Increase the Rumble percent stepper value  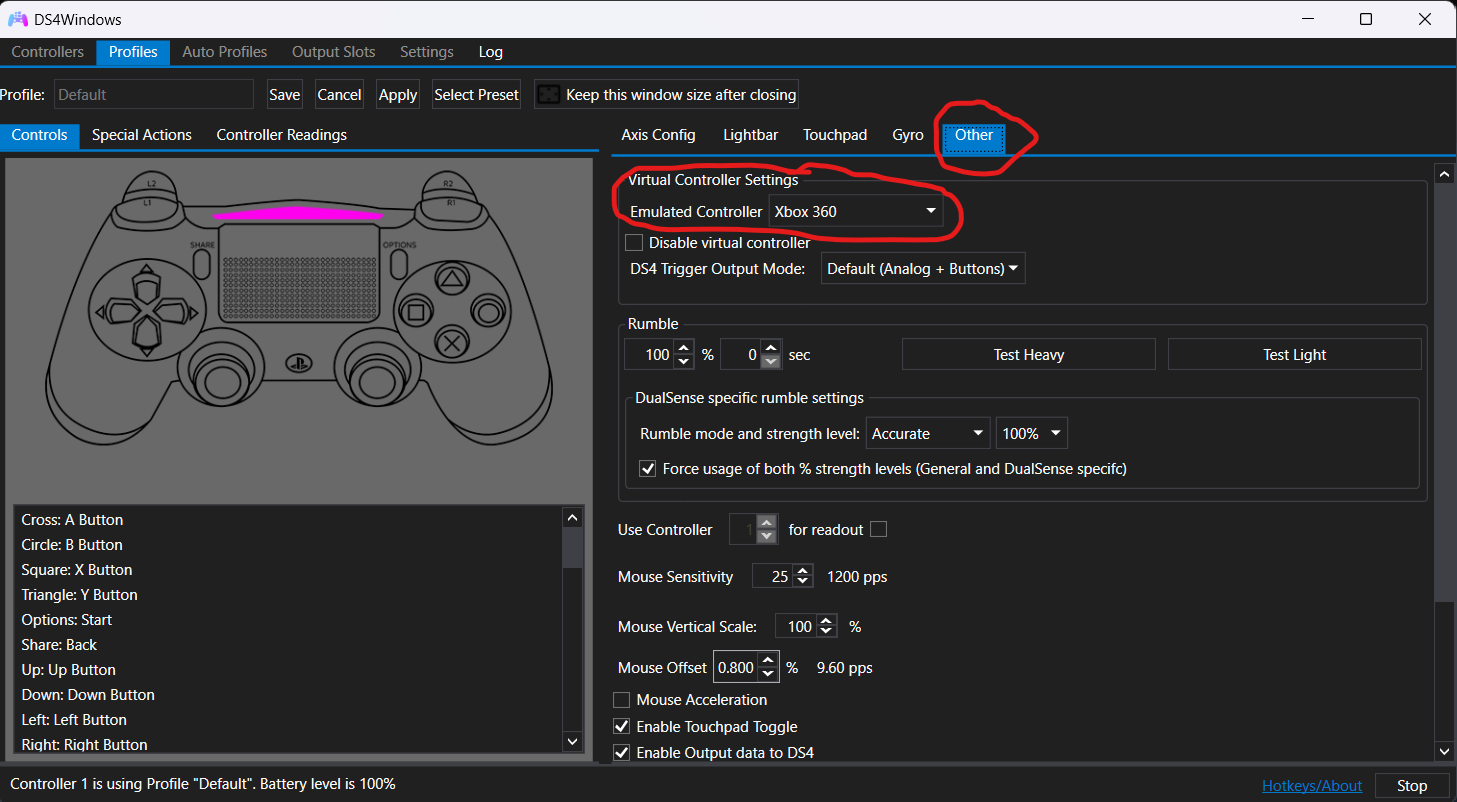(x=684, y=348)
